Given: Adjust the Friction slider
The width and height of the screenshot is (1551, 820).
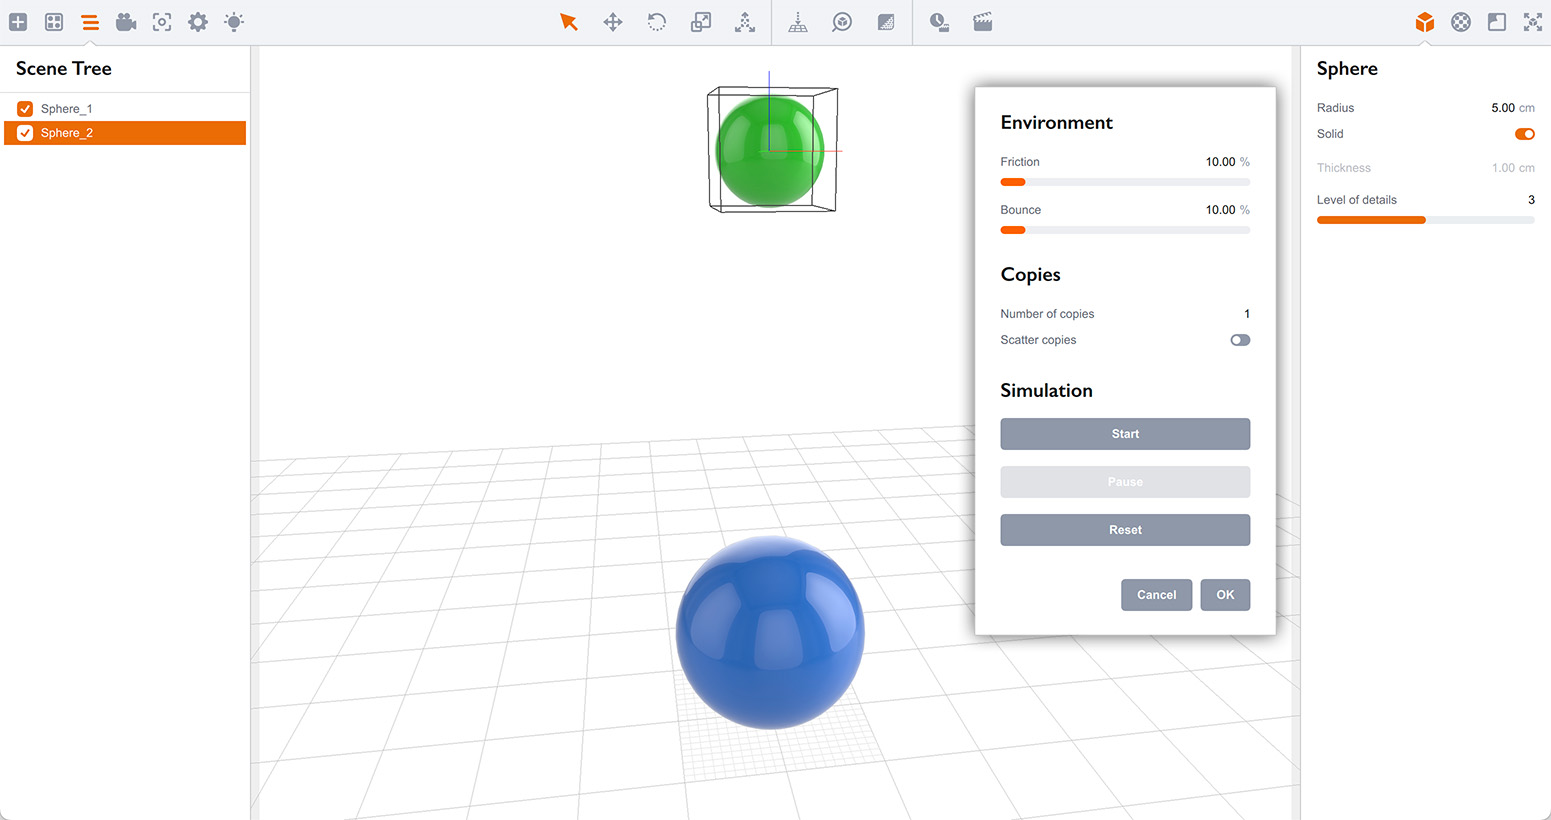Looking at the screenshot, I should click(x=1013, y=181).
